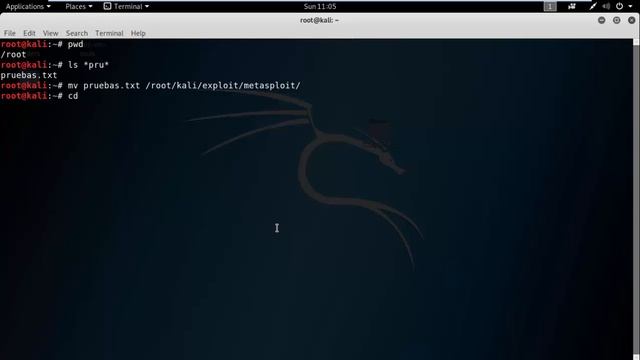The height and width of the screenshot is (360, 640).
Task: Open the Help menu
Action: [x=138, y=33]
